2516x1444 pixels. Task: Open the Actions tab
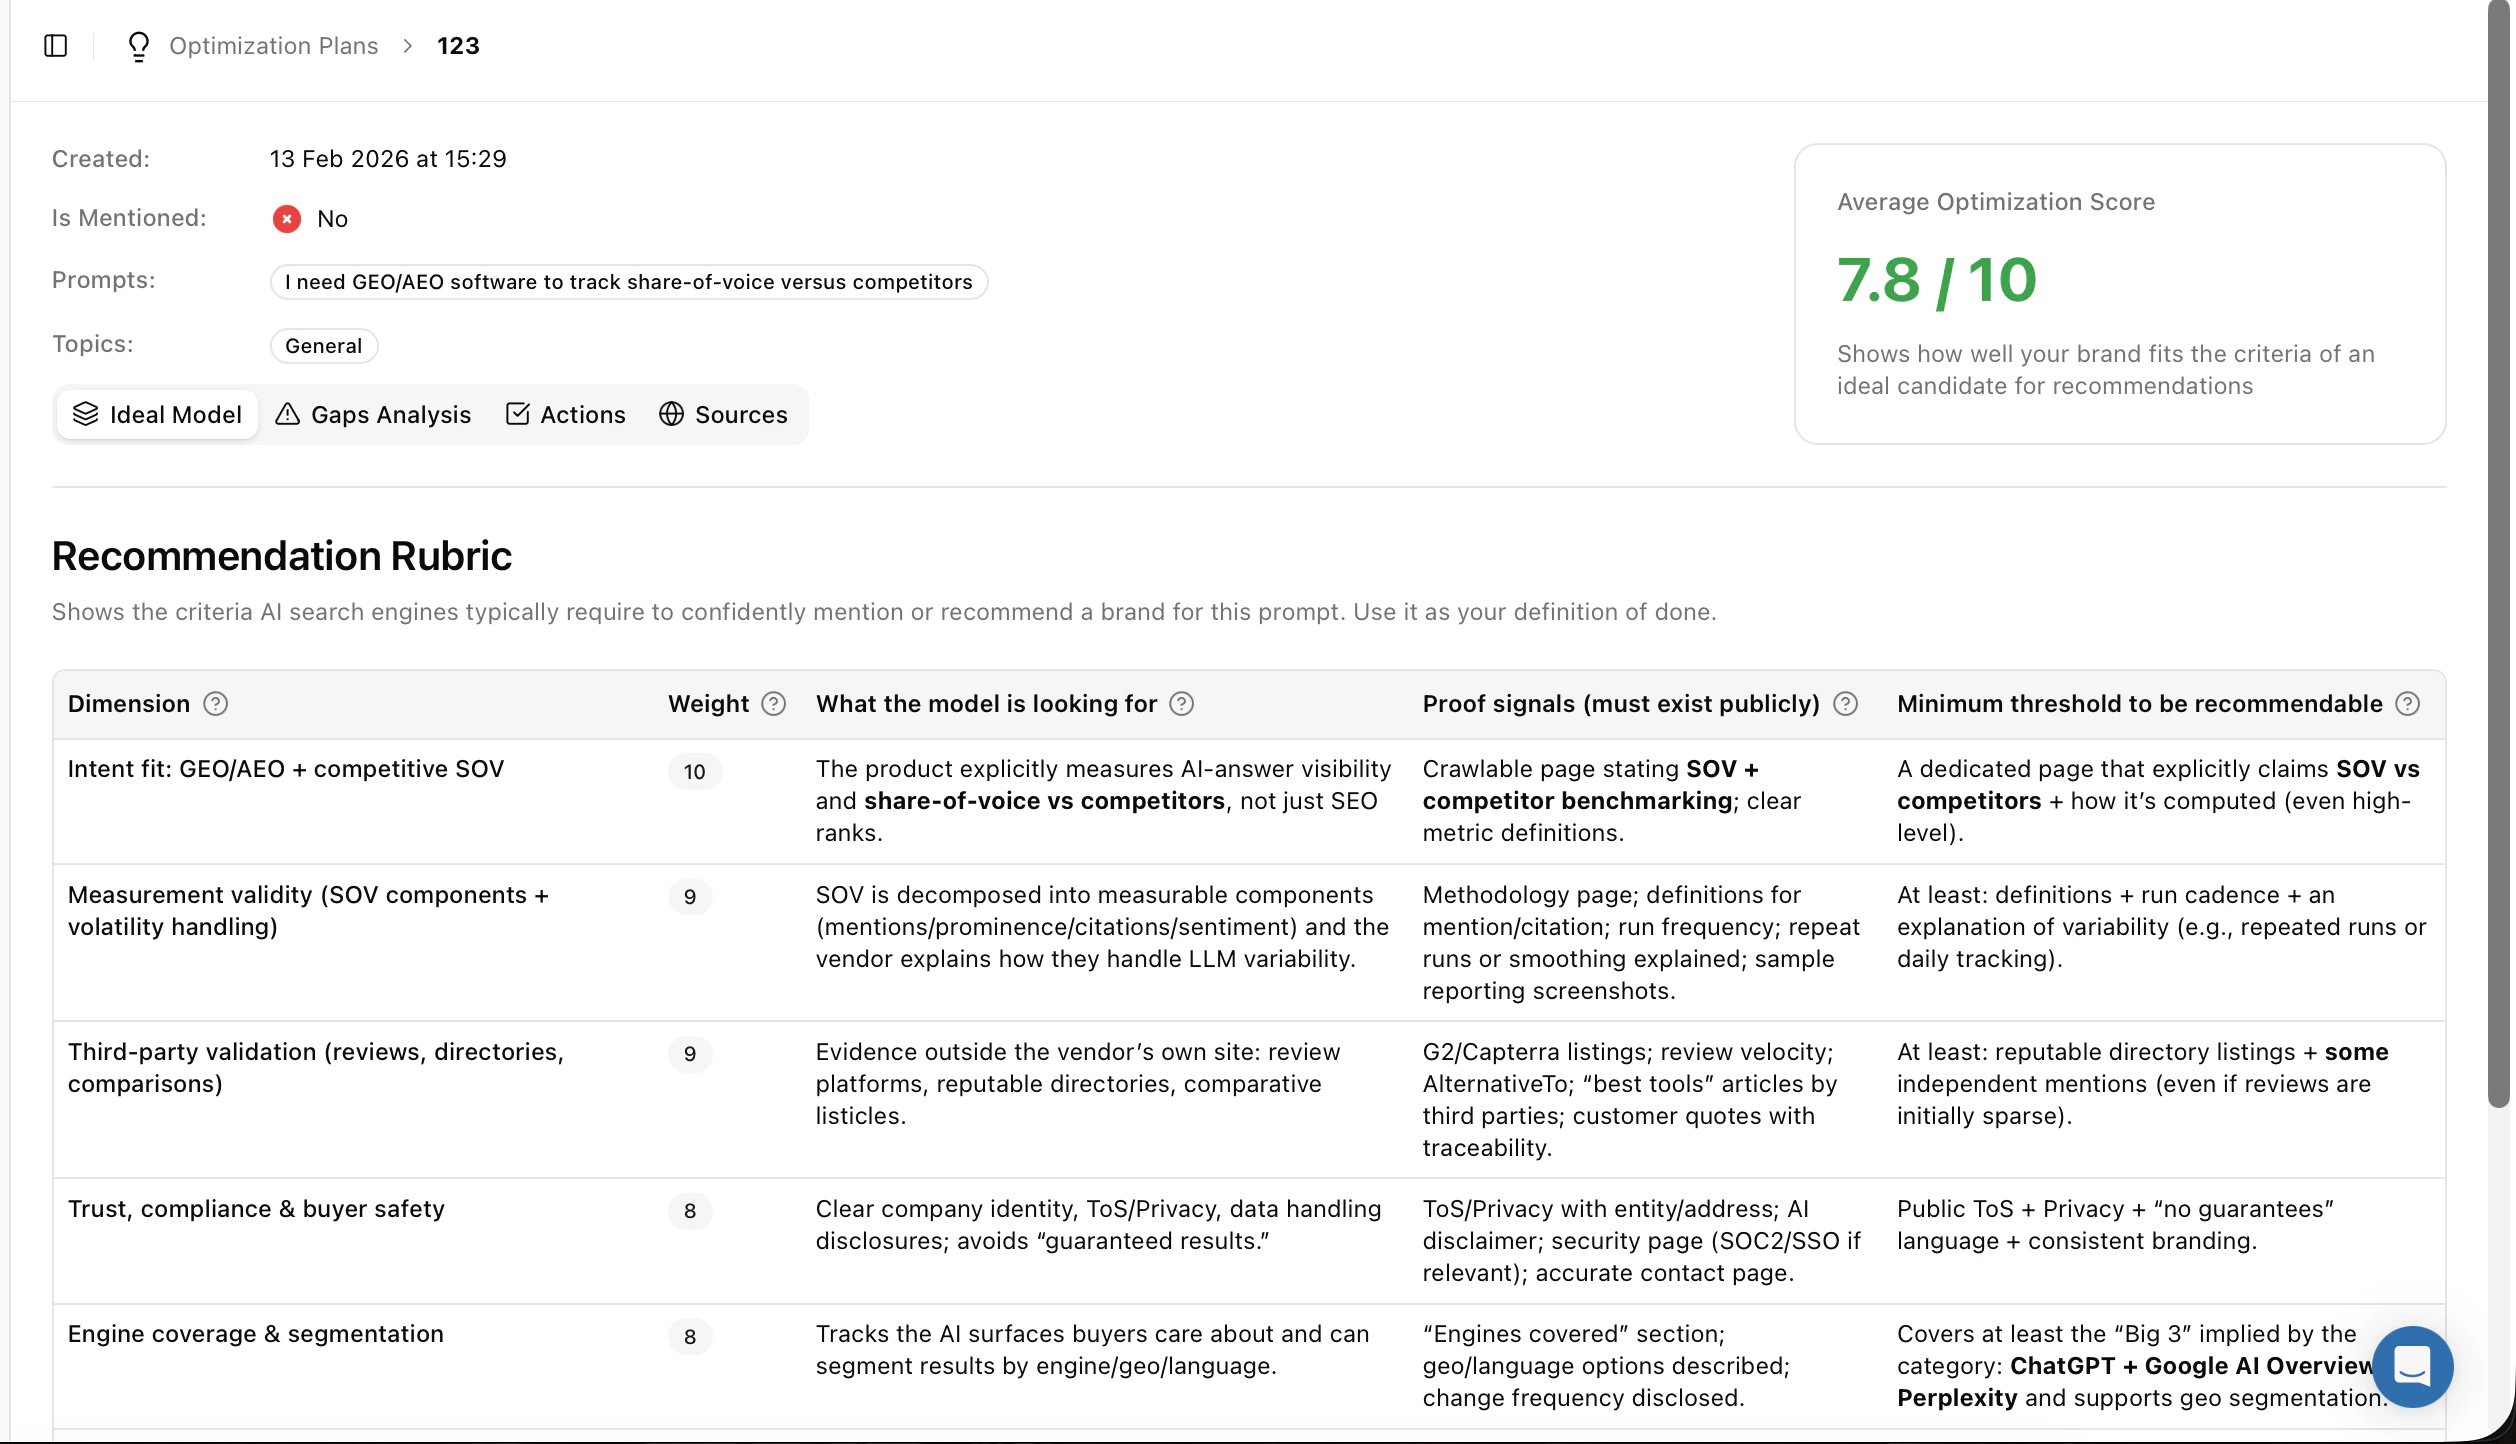(566, 415)
